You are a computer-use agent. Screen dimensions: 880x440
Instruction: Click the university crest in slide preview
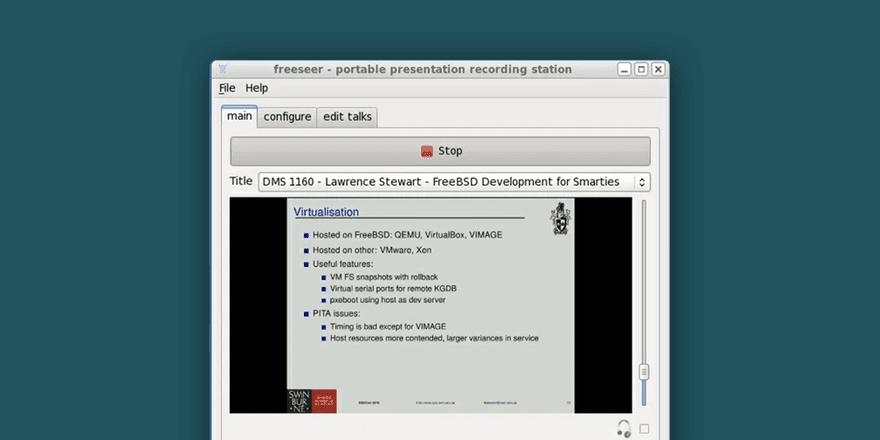[560, 218]
